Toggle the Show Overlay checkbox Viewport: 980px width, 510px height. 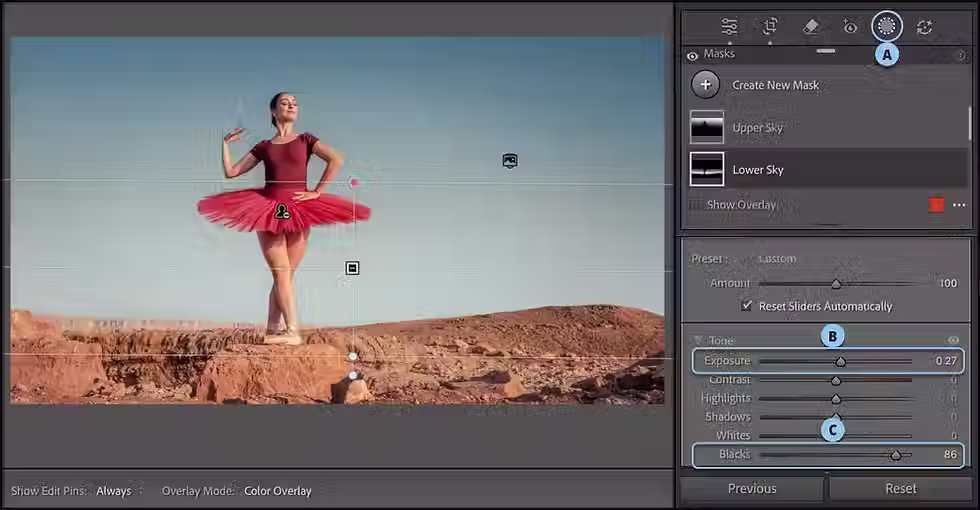click(x=694, y=204)
